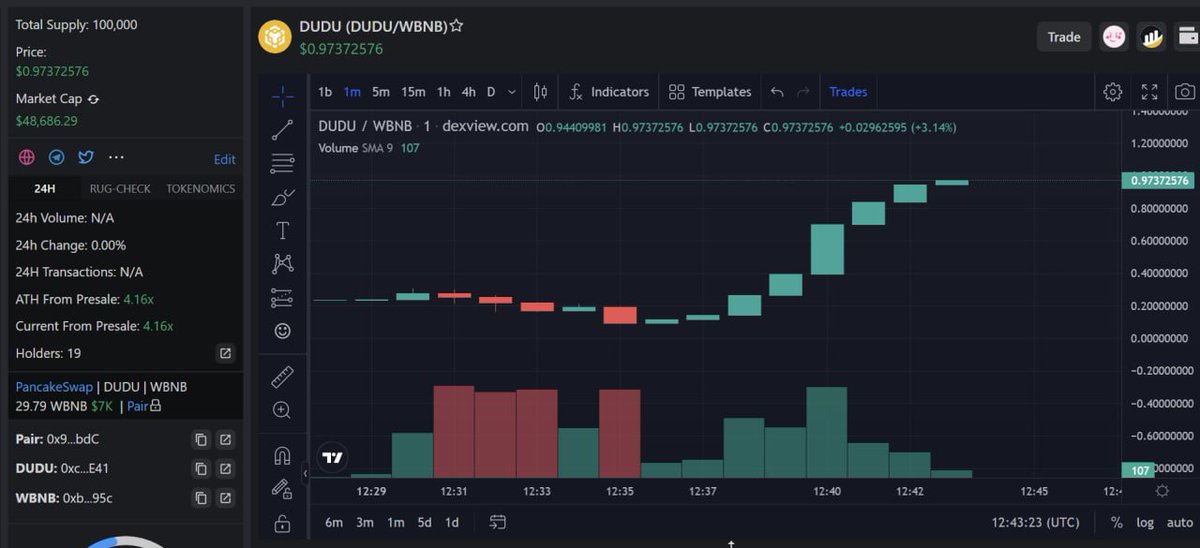Open the chart patterns tool

coord(283,264)
